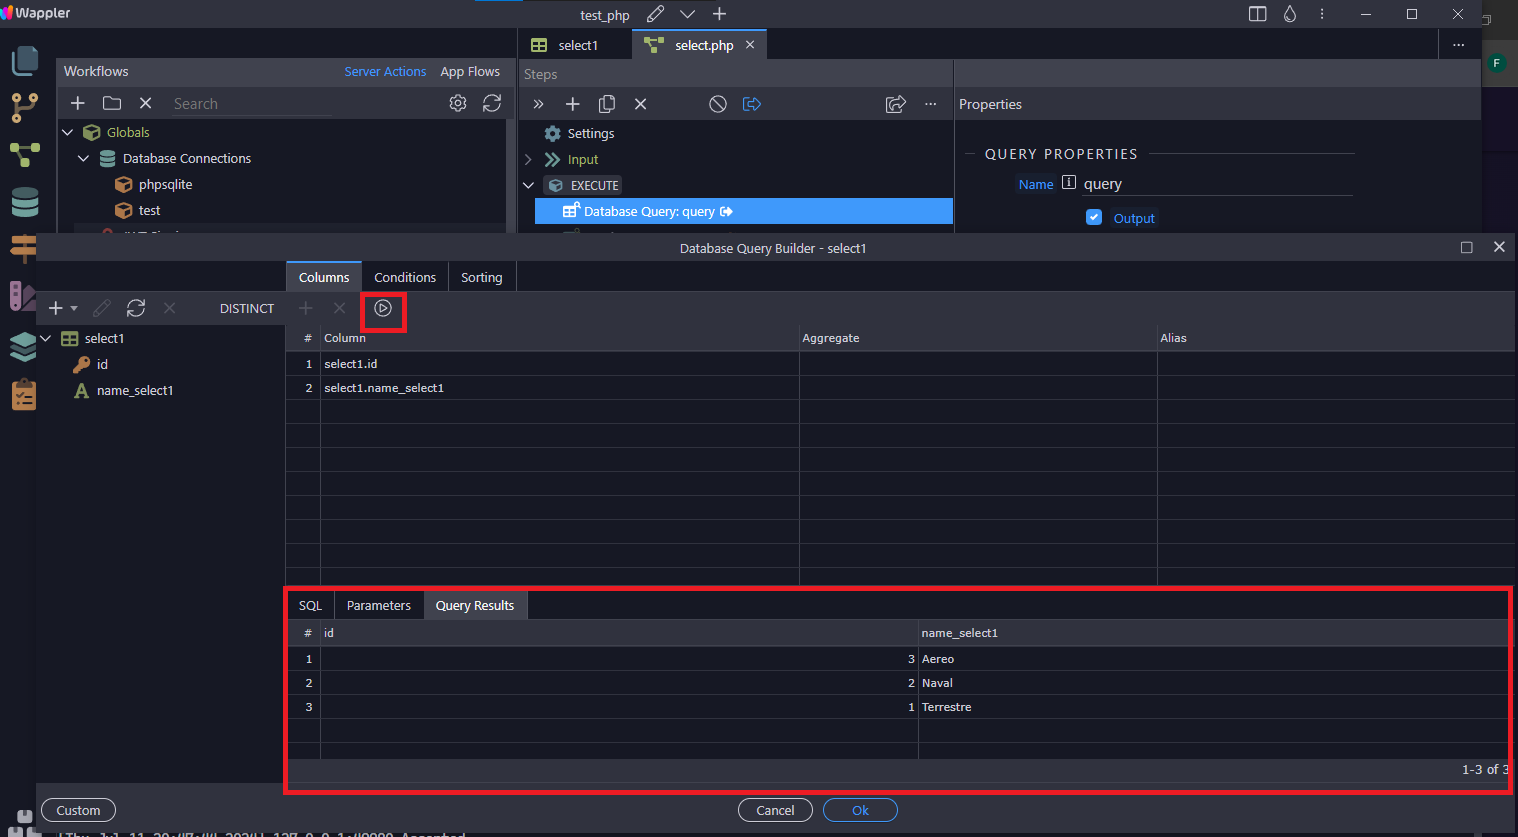Collapse the Globals tree node
Screen dimensions: 1518x837
click(x=68, y=132)
